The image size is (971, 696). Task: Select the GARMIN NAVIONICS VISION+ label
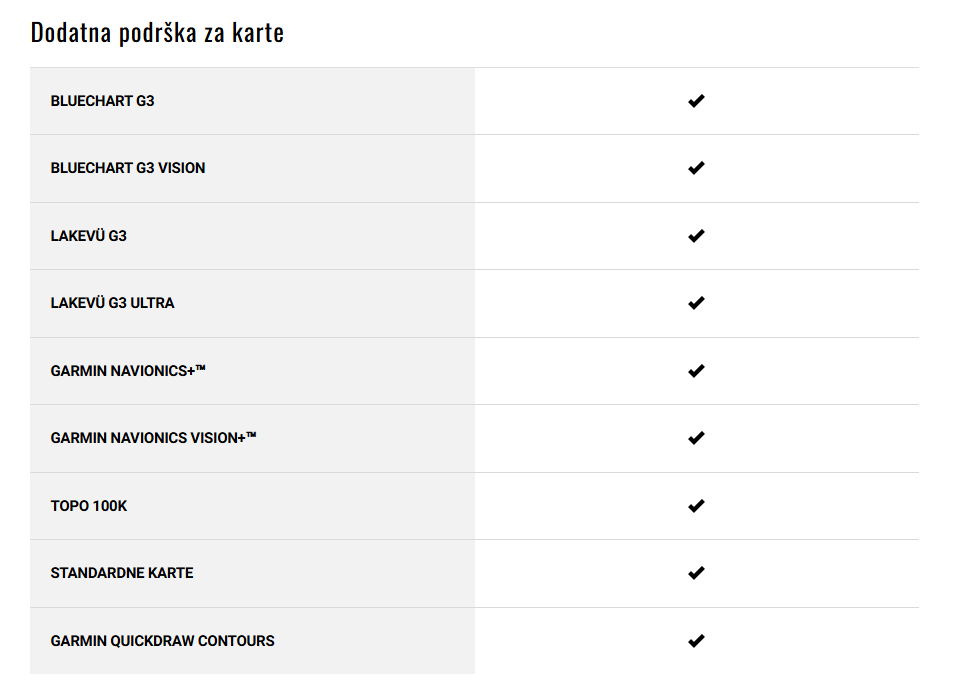pyautogui.click(x=153, y=438)
